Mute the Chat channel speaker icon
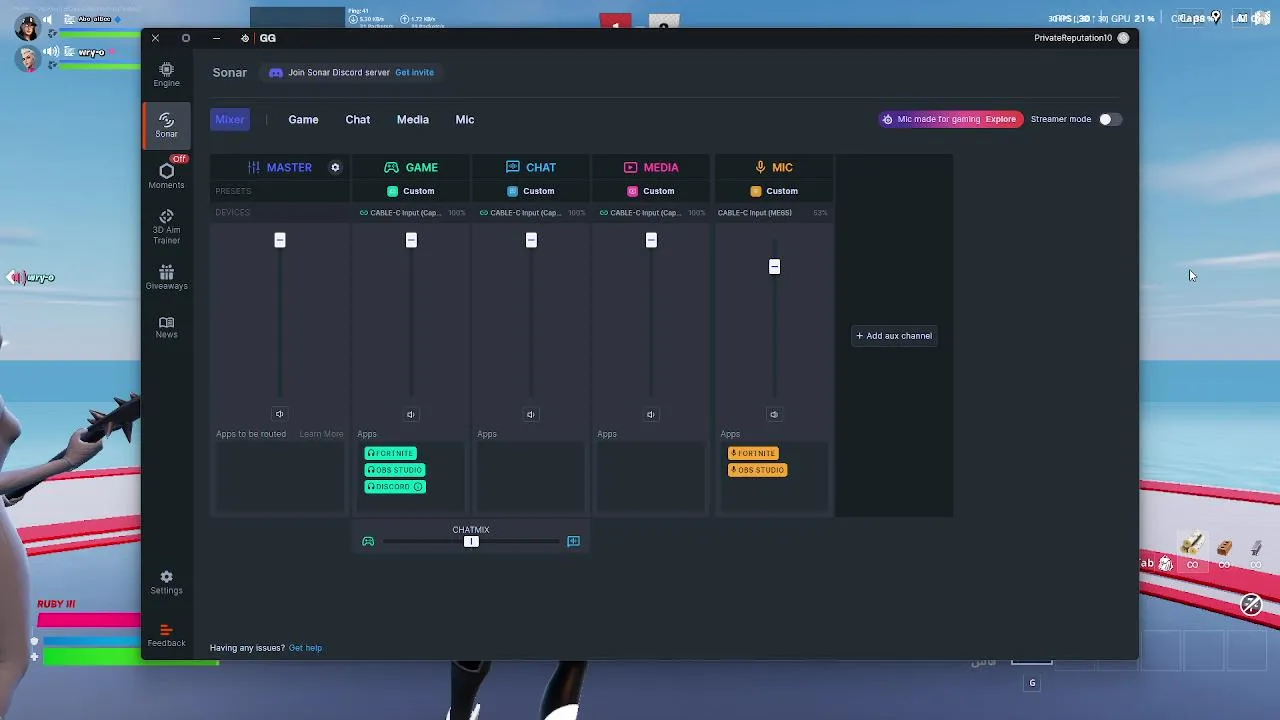 [x=531, y=414]
